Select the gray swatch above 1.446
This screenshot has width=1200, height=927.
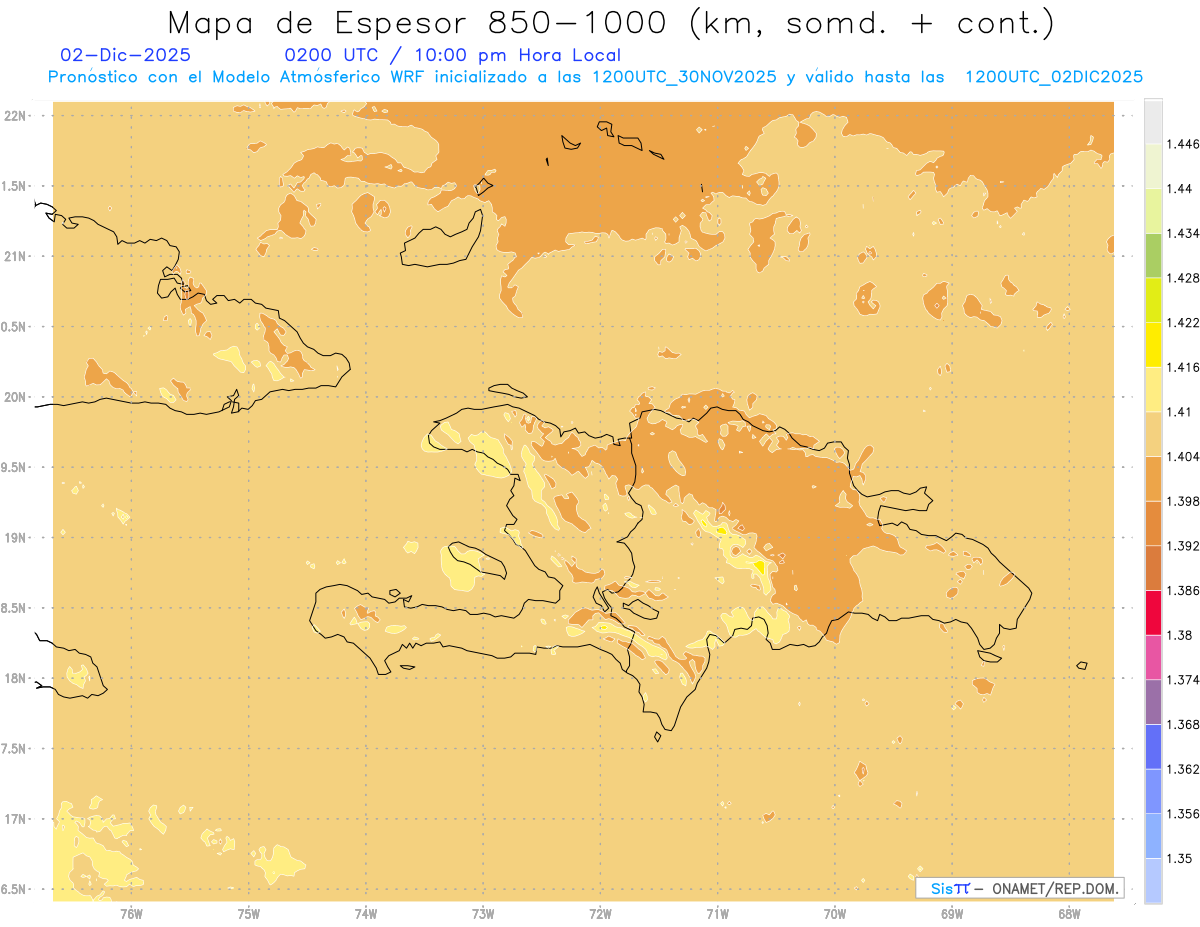click(1153, 122)
